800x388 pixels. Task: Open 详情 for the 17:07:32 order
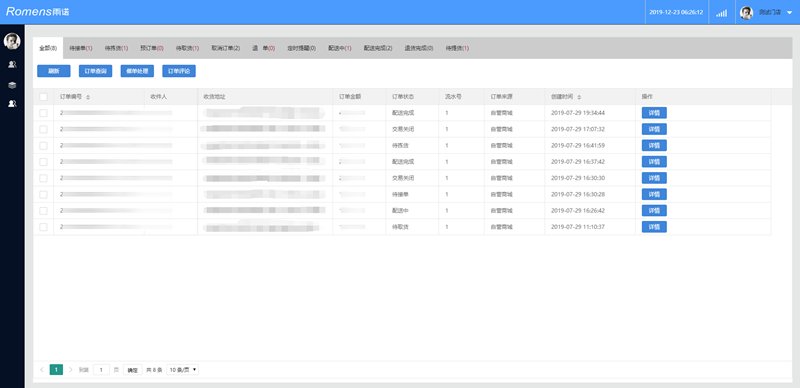(654, 129)
